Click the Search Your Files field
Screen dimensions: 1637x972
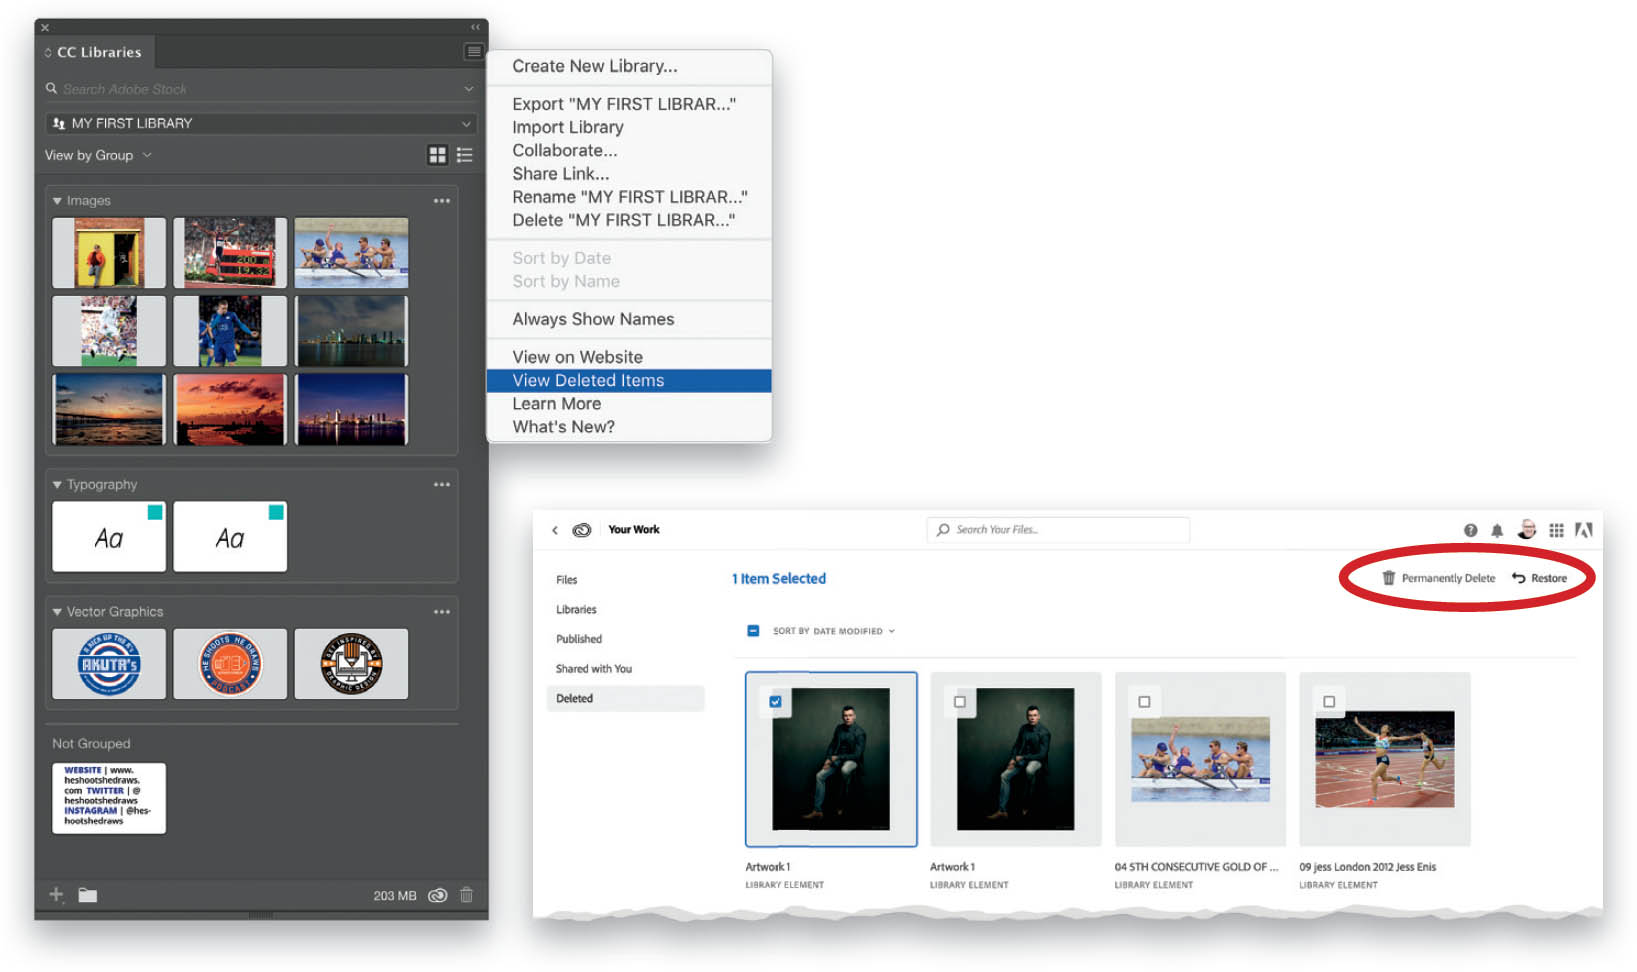coord(1058,530)
